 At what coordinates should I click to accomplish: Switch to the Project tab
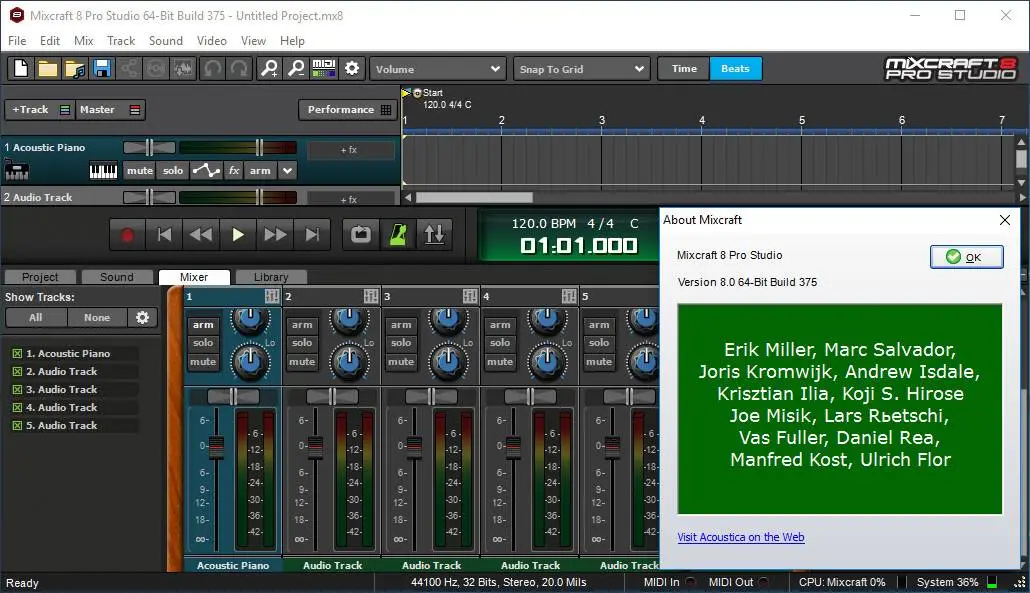click(x=40, y=277)
